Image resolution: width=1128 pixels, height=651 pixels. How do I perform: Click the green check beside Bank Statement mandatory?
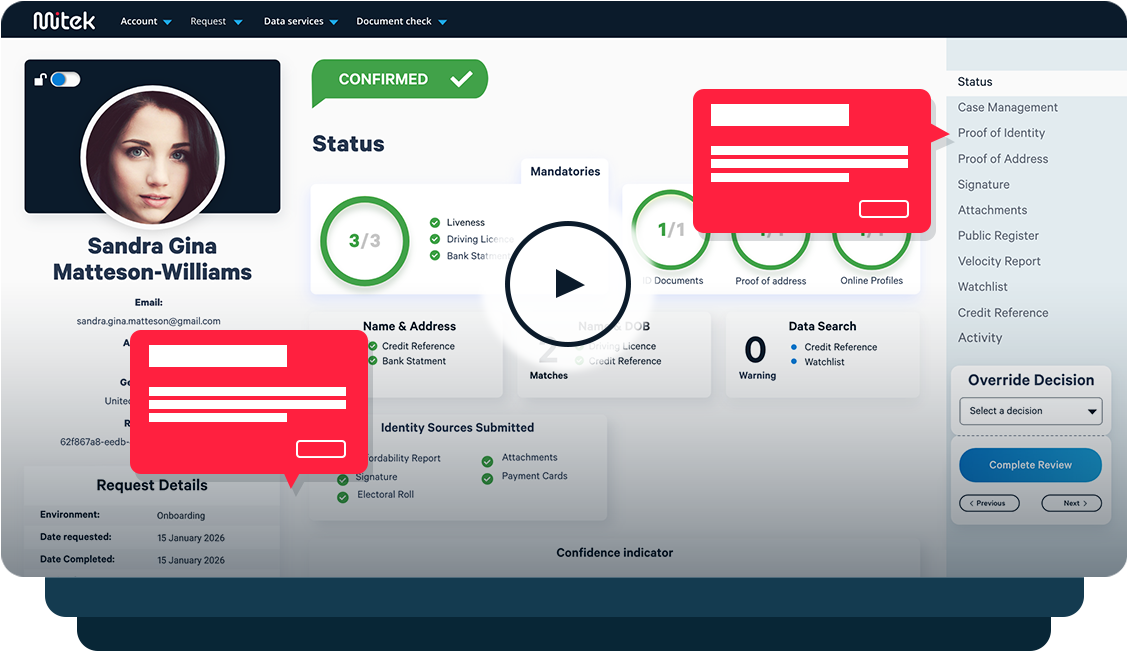[435, 255]
